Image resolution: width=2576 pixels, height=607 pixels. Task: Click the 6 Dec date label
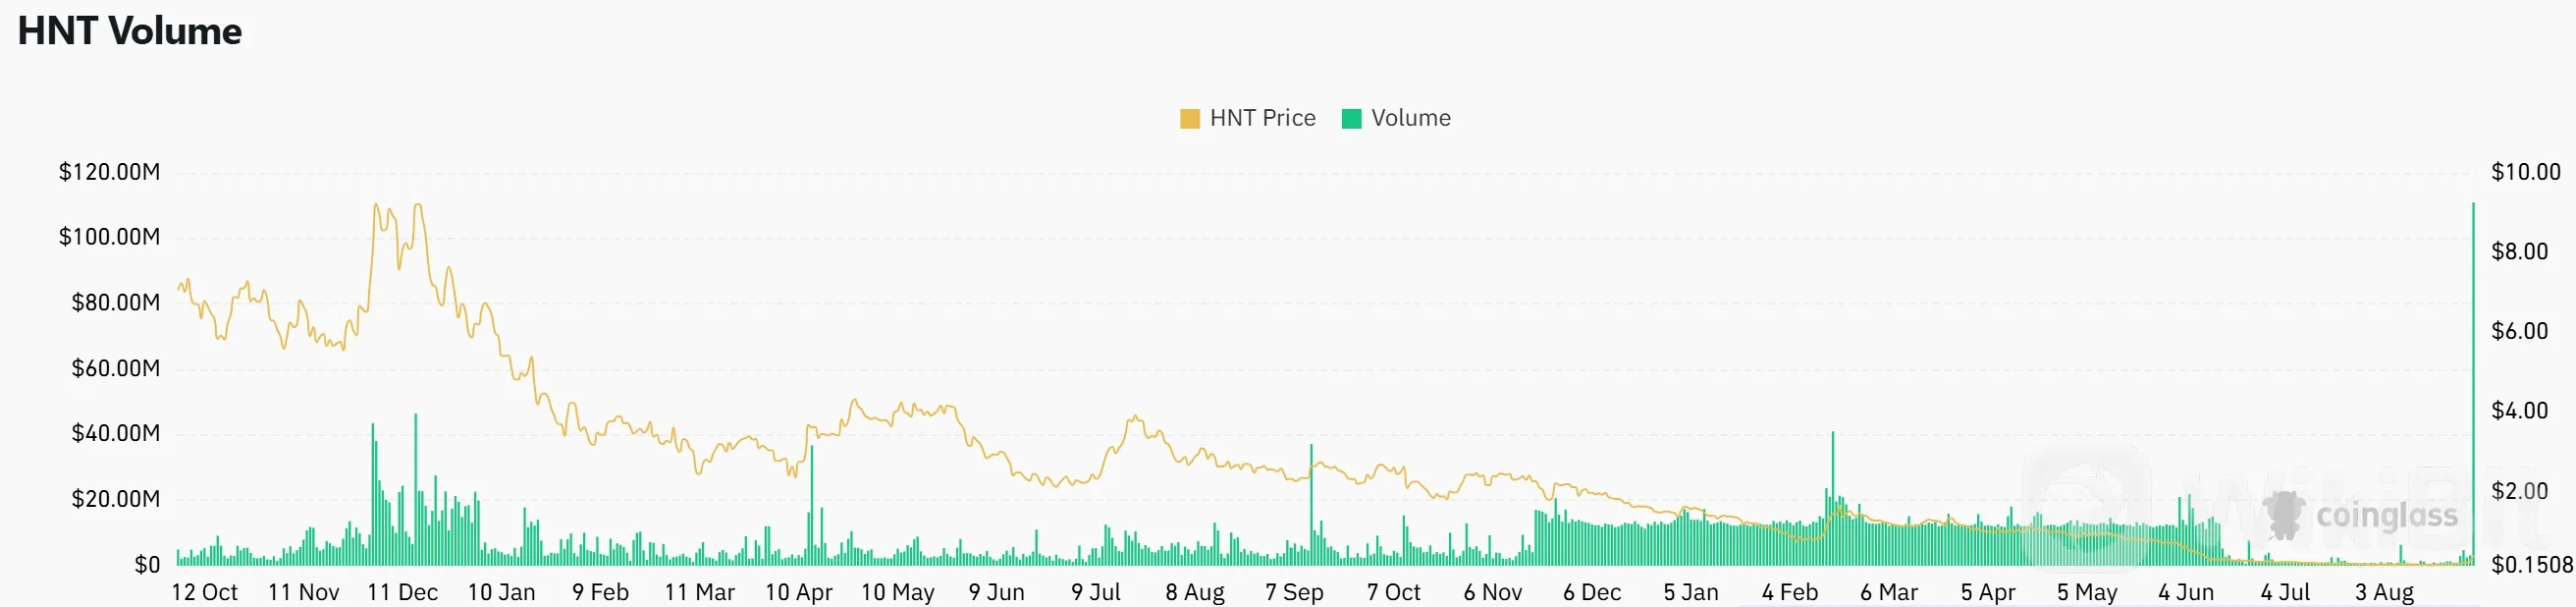1592,593
